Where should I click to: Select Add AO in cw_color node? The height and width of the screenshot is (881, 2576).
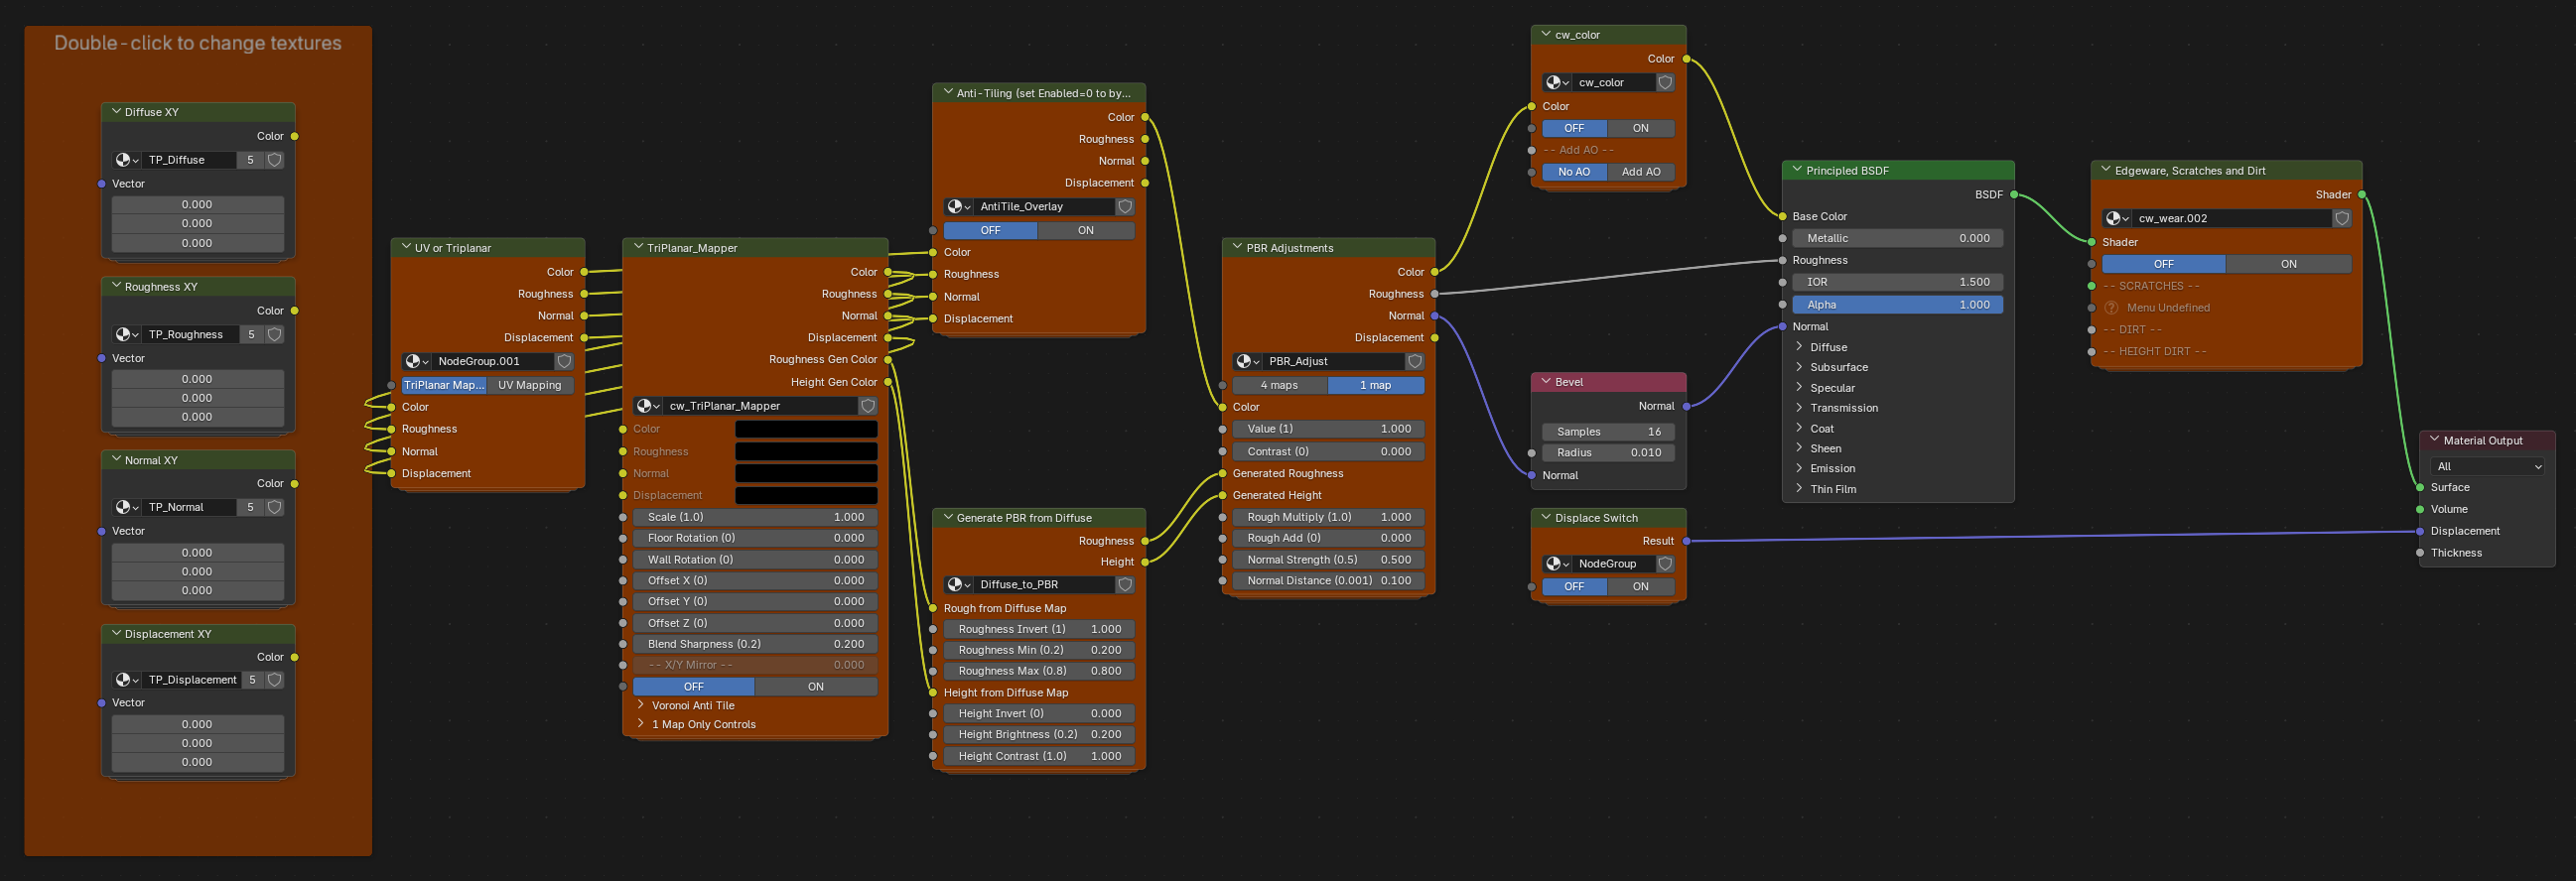tap(1641, 172)
